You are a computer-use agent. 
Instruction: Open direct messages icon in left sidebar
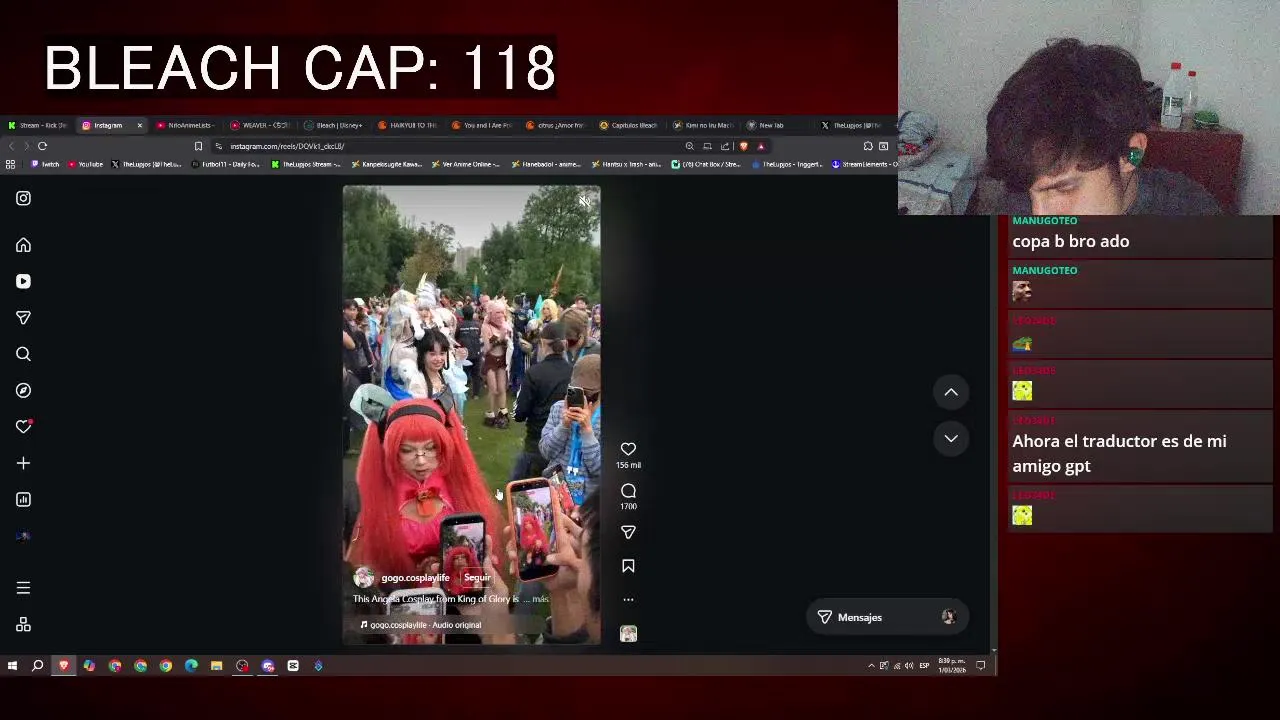click(x=23, y=318)
